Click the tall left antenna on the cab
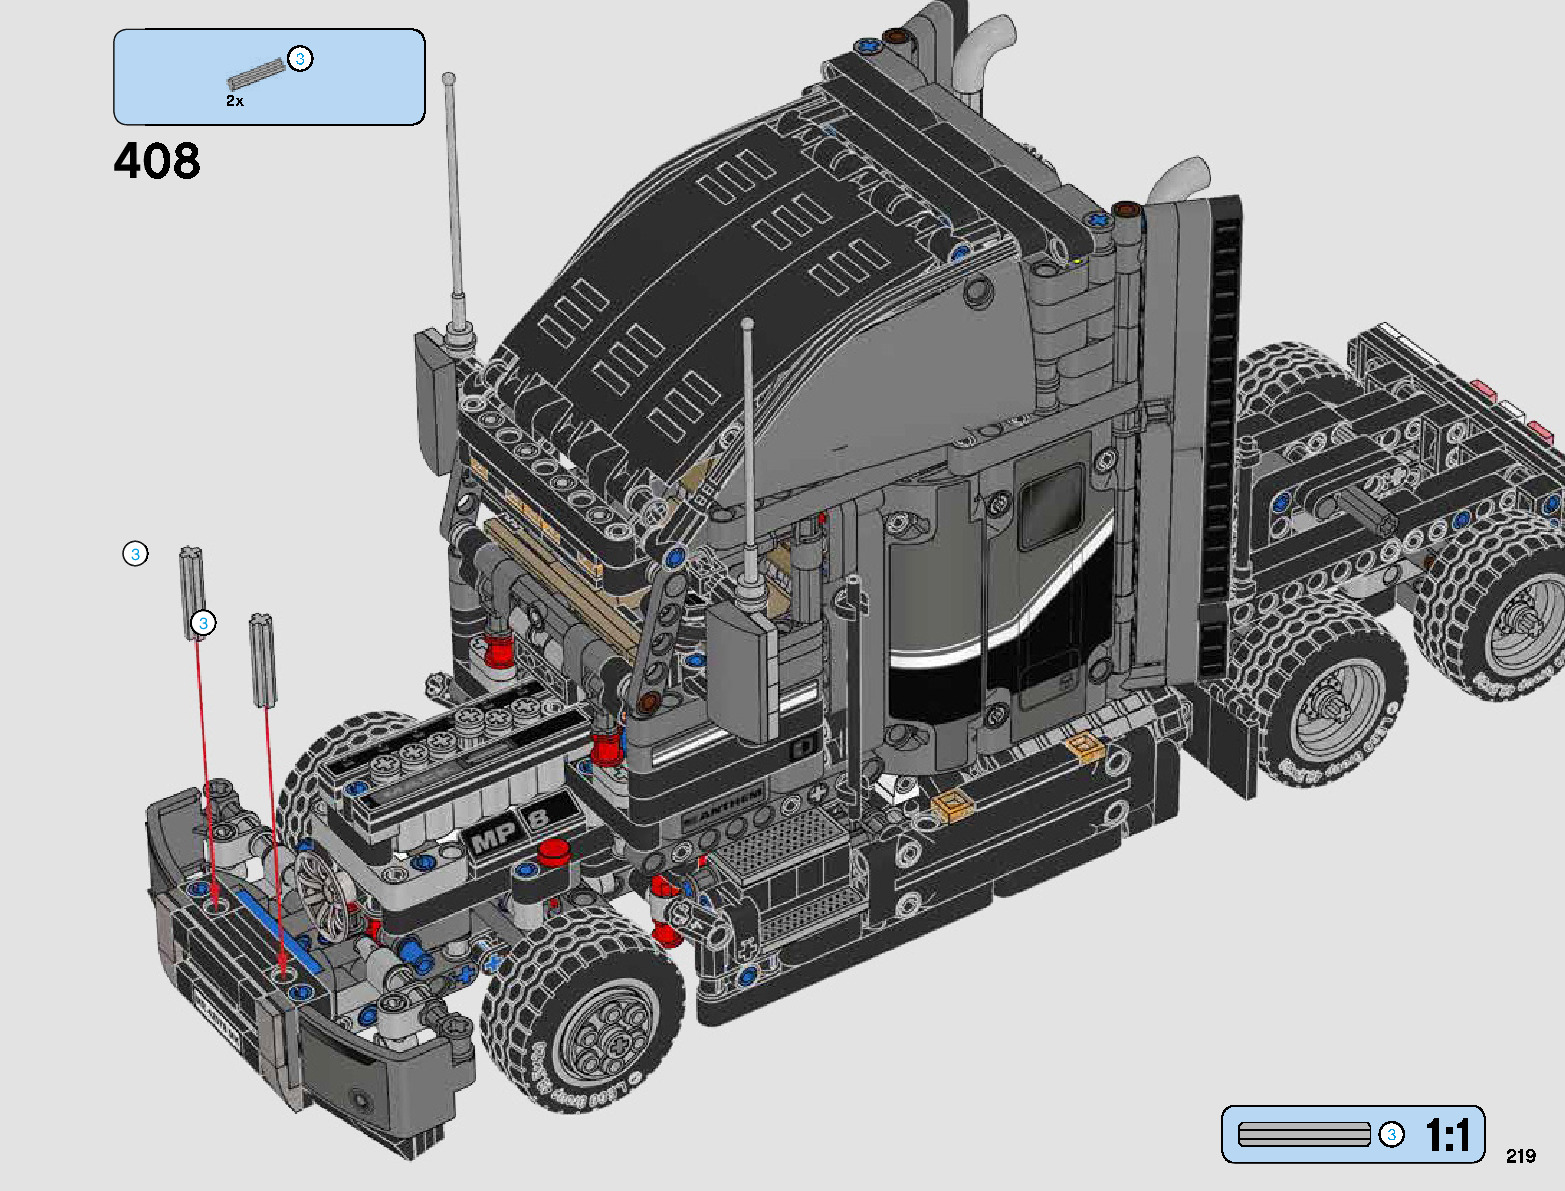1565x1191 pixels. point(454,200)
